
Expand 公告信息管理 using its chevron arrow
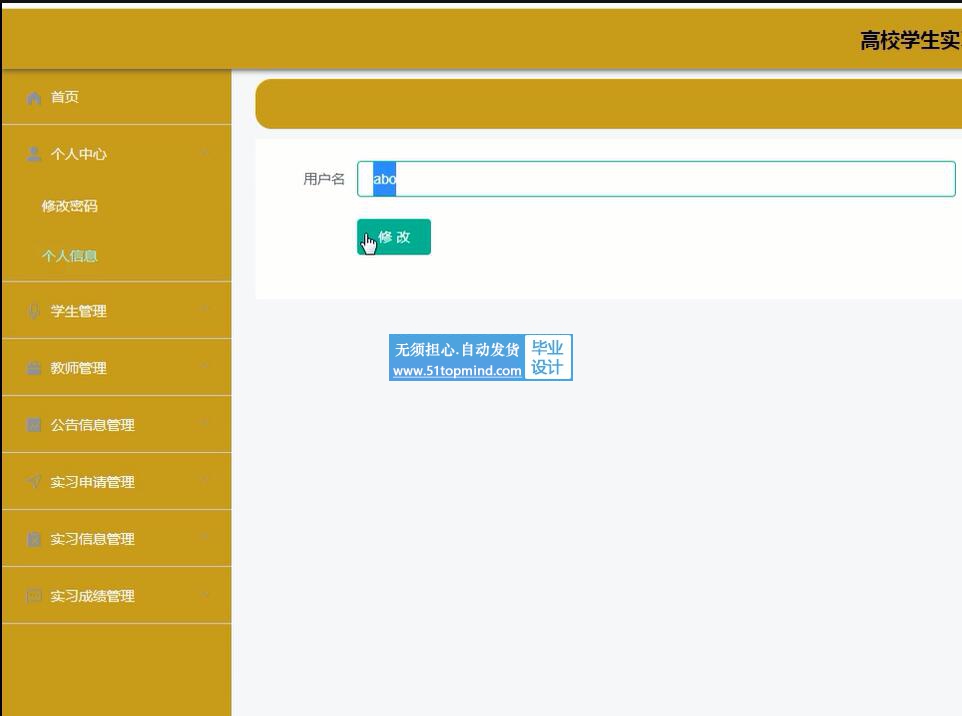pos(205,425)
